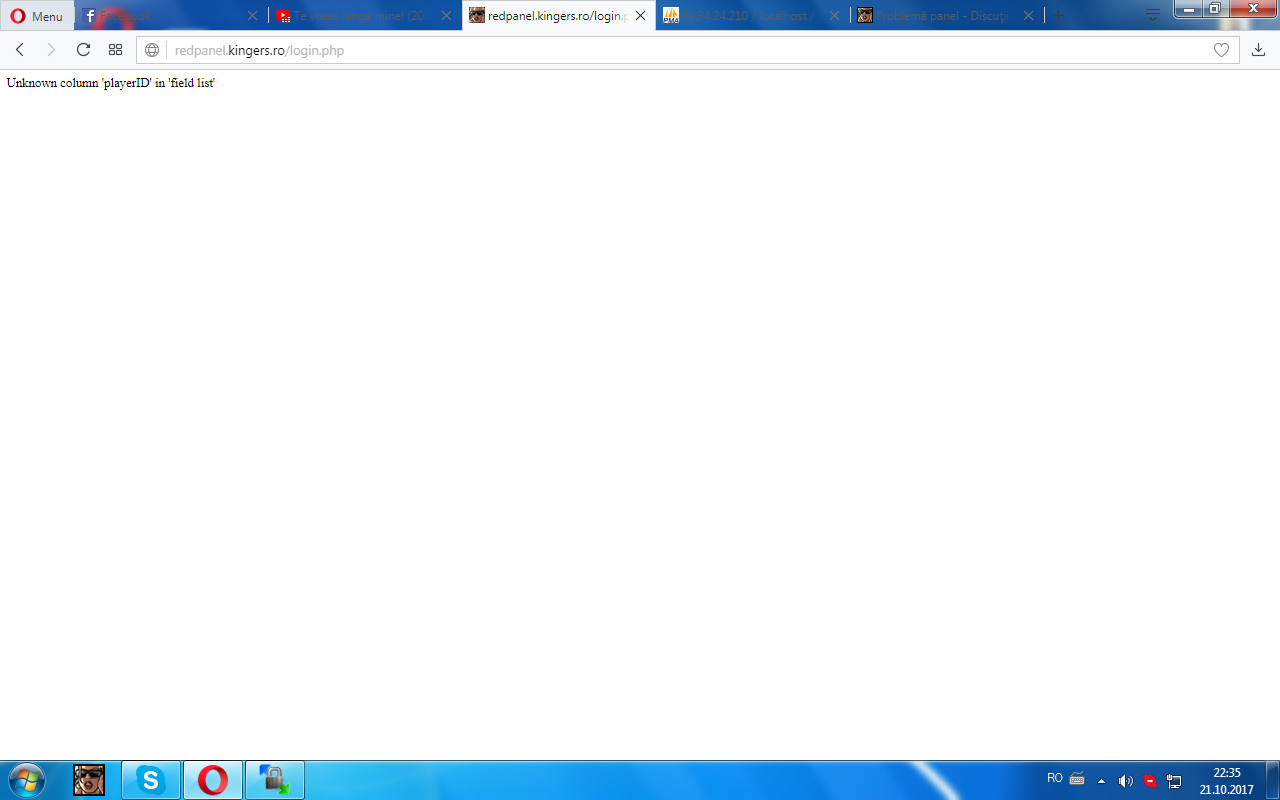The width and height of the screenshot is (1280, 800).
Task: Open Skype from the taskbar
Action: point(151,780)
